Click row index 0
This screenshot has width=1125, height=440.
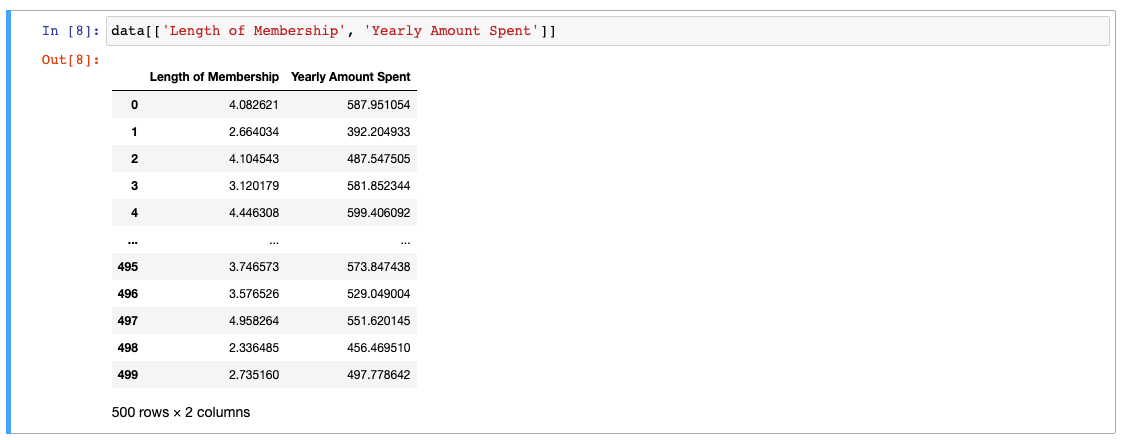click(134, 105)
